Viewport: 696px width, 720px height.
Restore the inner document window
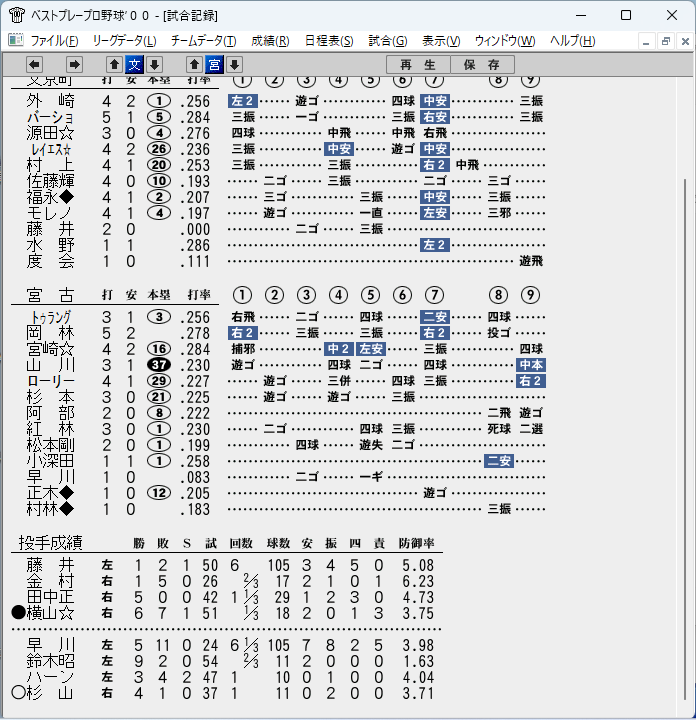click(666, 42)
